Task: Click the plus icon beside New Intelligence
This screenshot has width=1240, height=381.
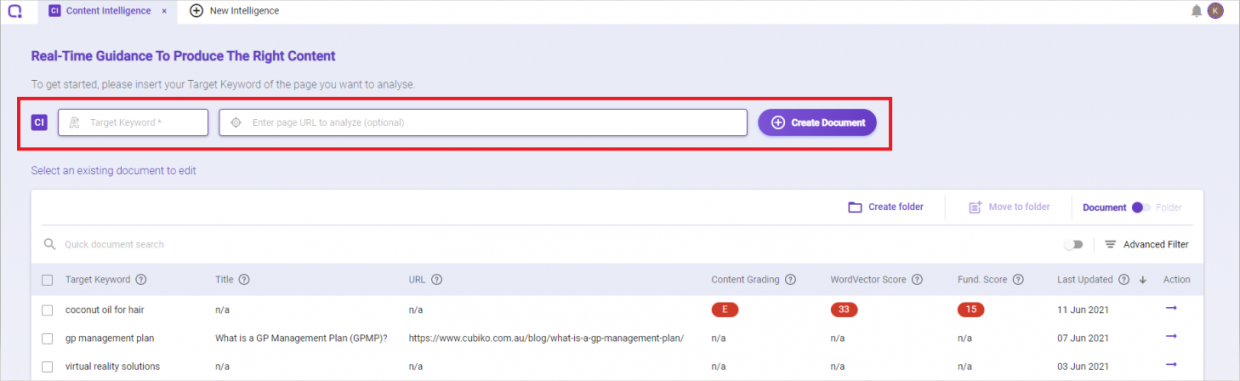Action: pyautogui.click(x=196, y=11)
